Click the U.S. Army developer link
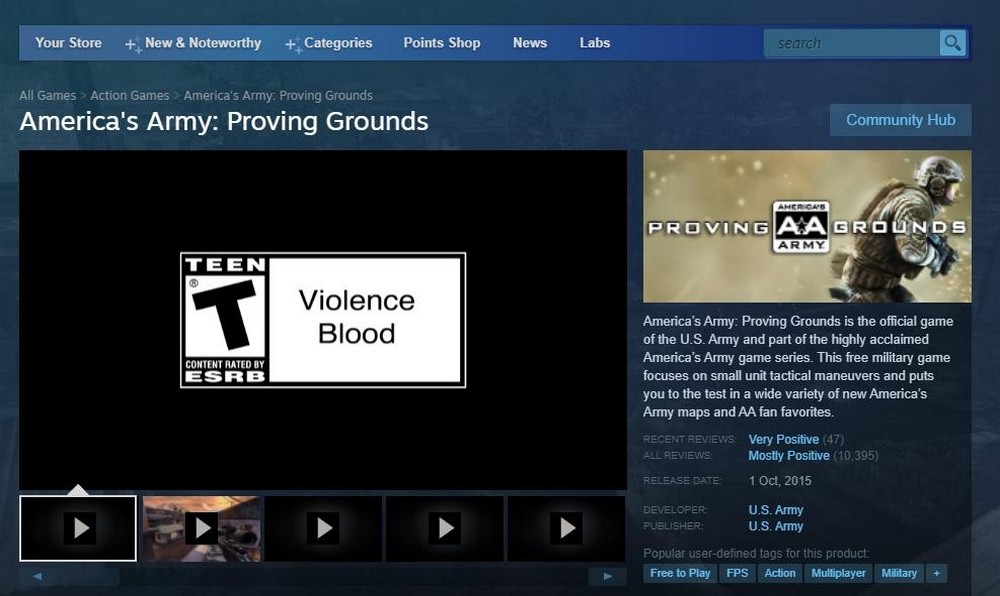The width and height of the screenshot is (1000, 596). coord(775,510)
